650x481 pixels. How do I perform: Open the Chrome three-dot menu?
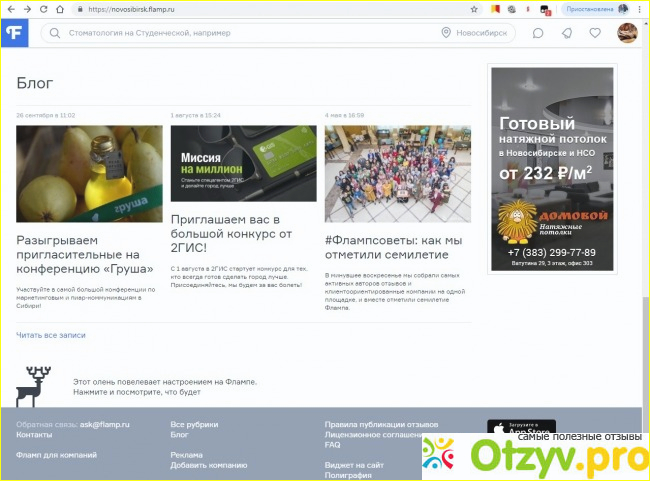[x=640, y=9]
